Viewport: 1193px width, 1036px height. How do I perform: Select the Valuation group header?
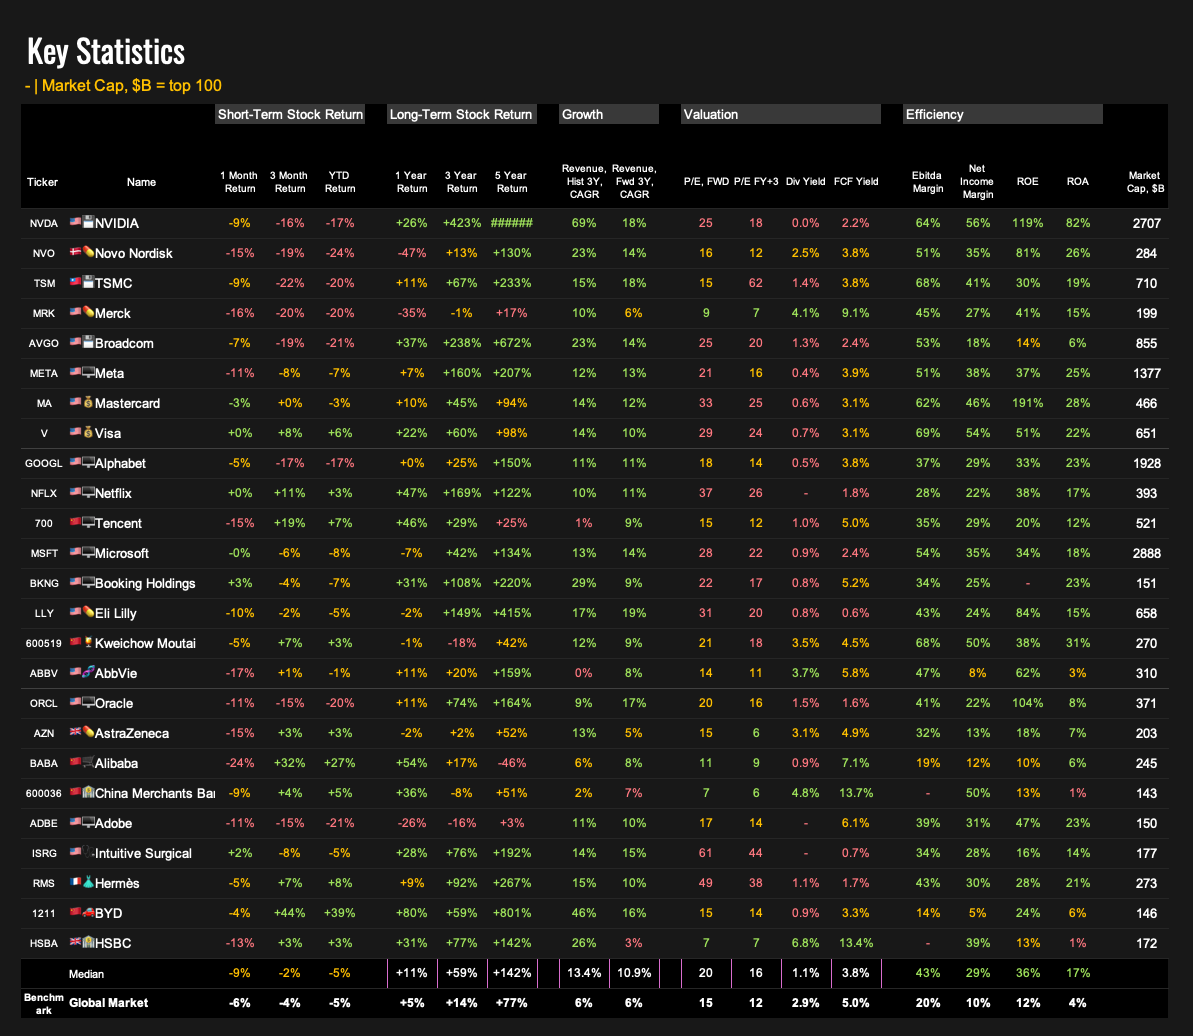tap(781, 114)
